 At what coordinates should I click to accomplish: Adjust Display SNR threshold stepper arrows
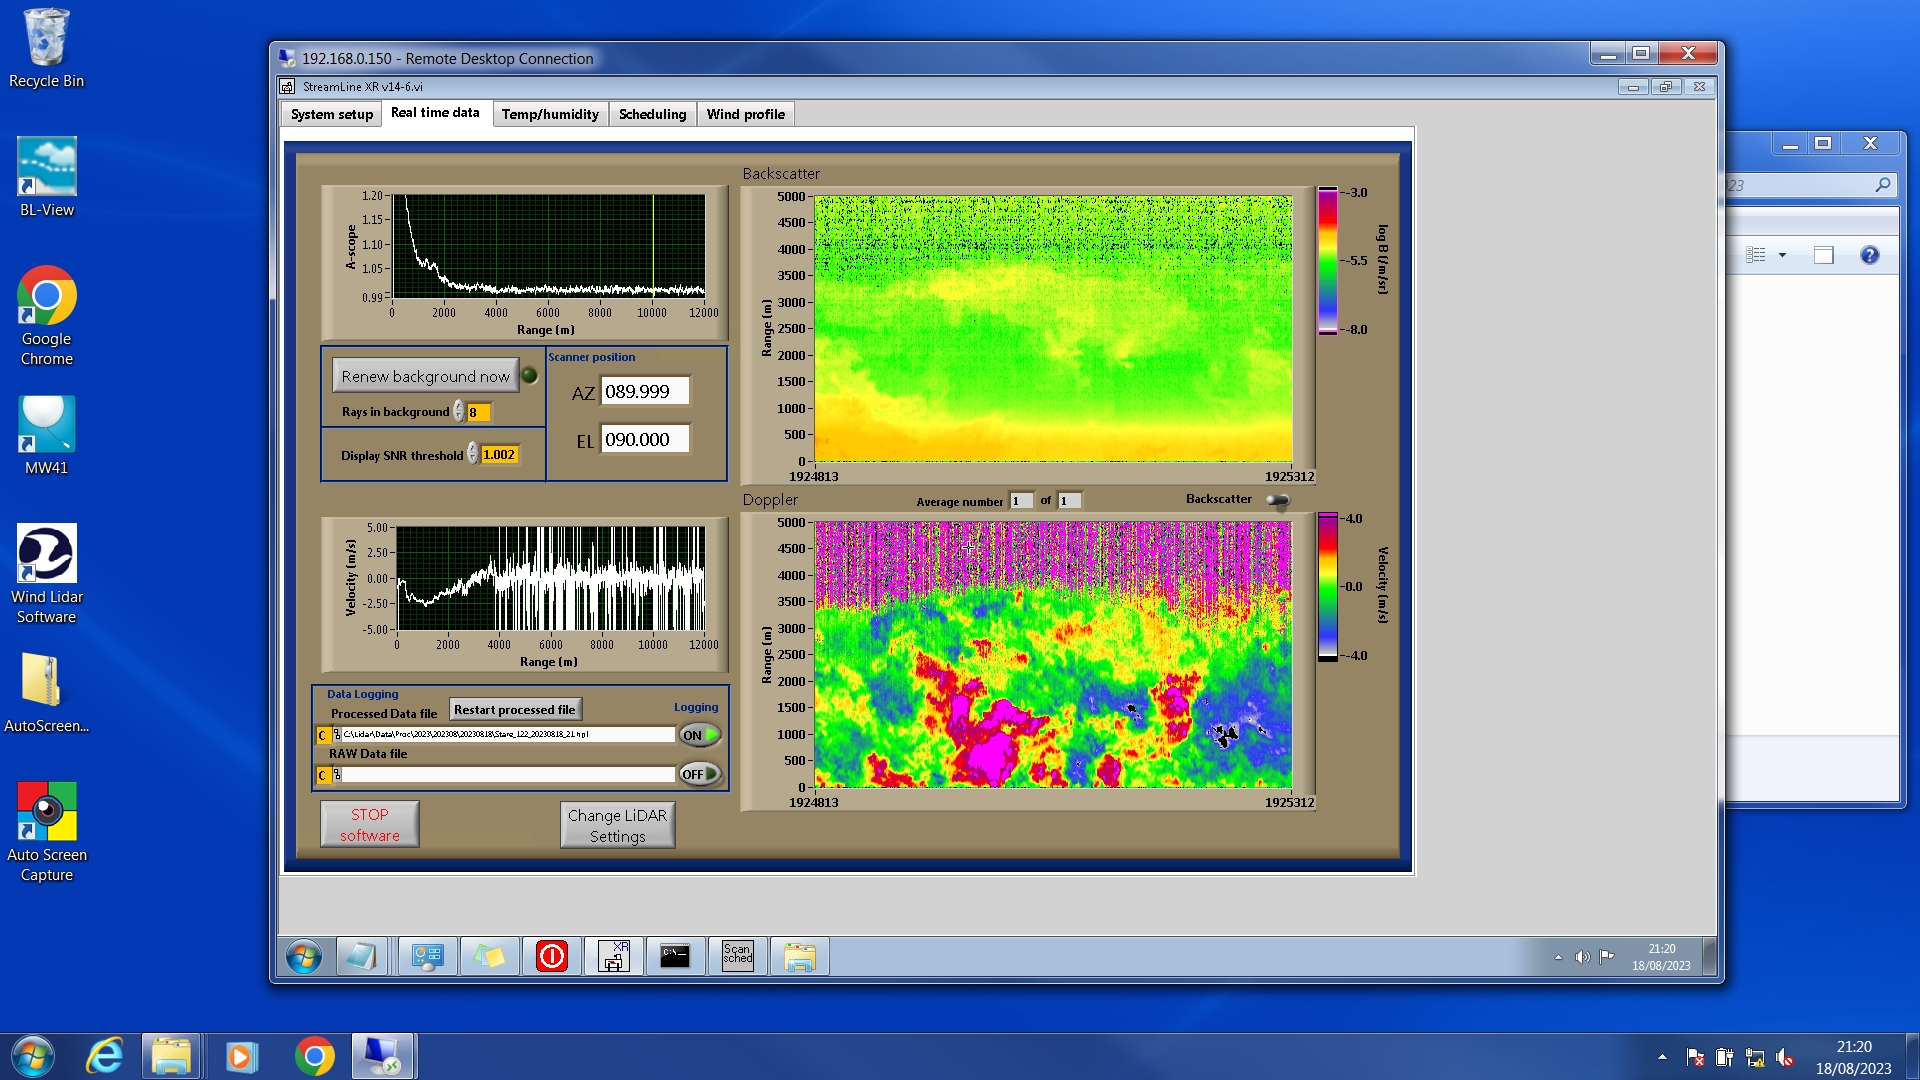(x=473, y=455)
